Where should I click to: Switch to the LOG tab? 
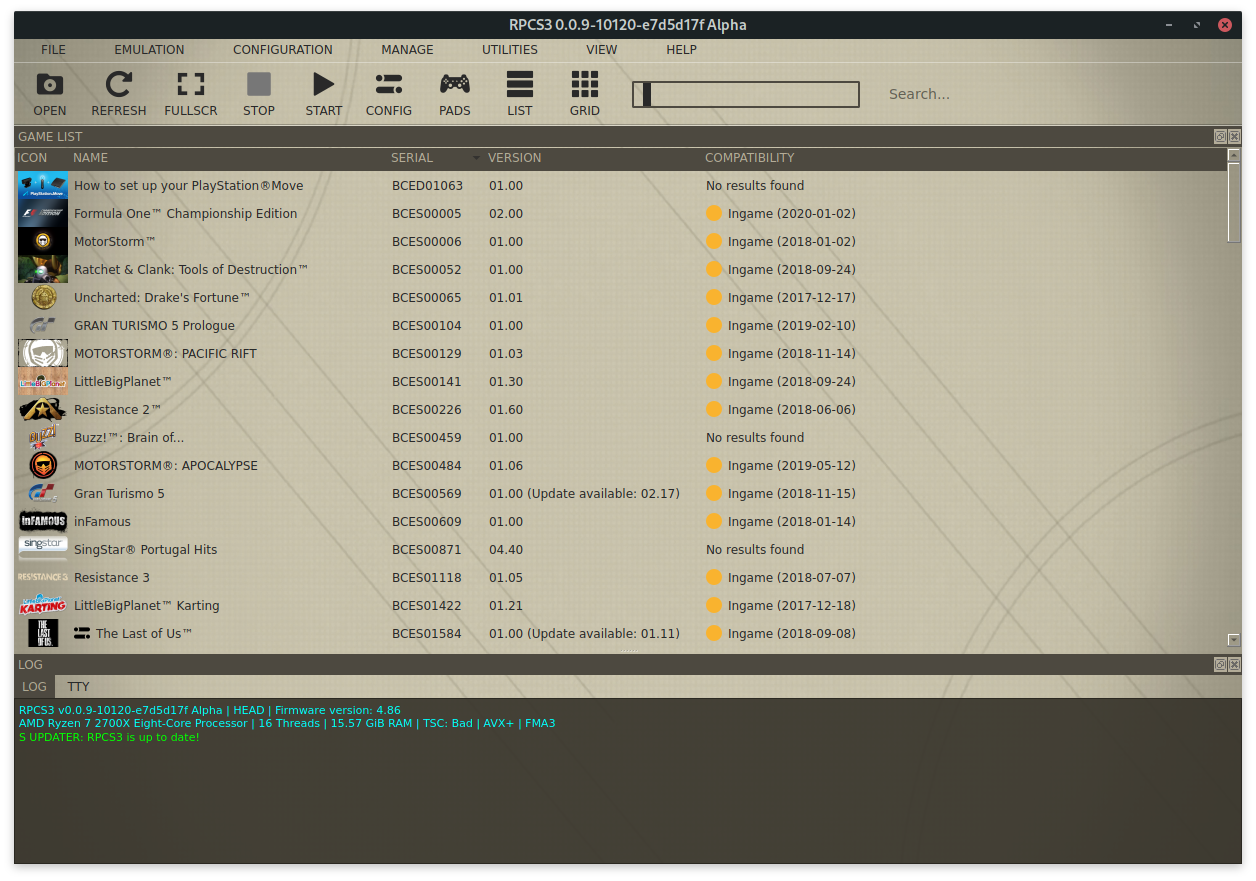tap(34, 687)
